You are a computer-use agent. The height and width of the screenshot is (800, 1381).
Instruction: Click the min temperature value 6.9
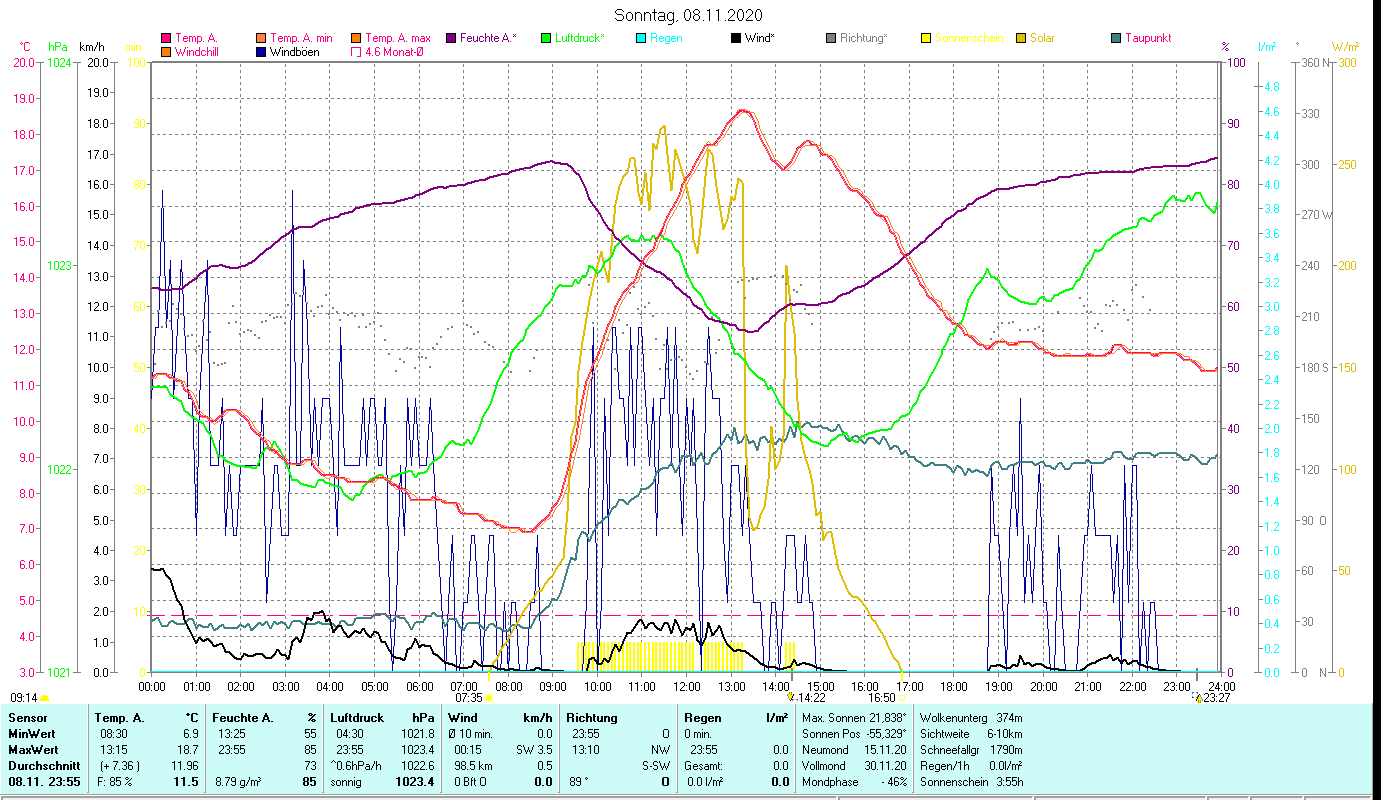click(191, 734)
